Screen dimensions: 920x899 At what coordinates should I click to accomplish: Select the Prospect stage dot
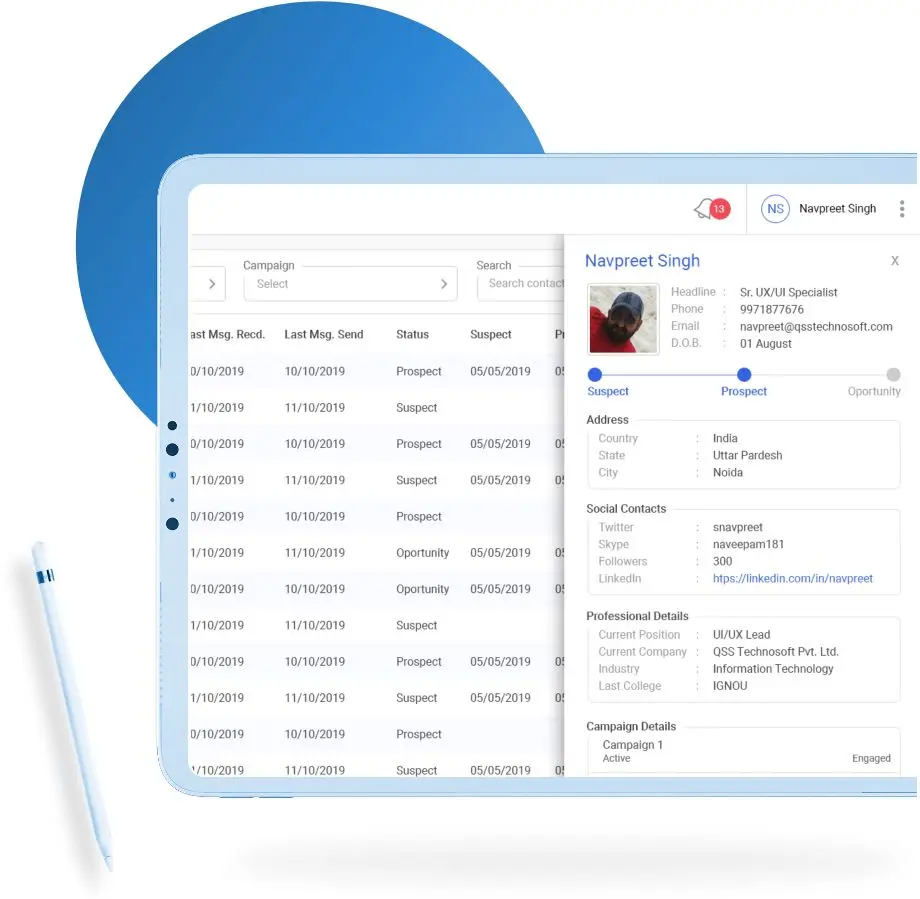click(744, 375)
